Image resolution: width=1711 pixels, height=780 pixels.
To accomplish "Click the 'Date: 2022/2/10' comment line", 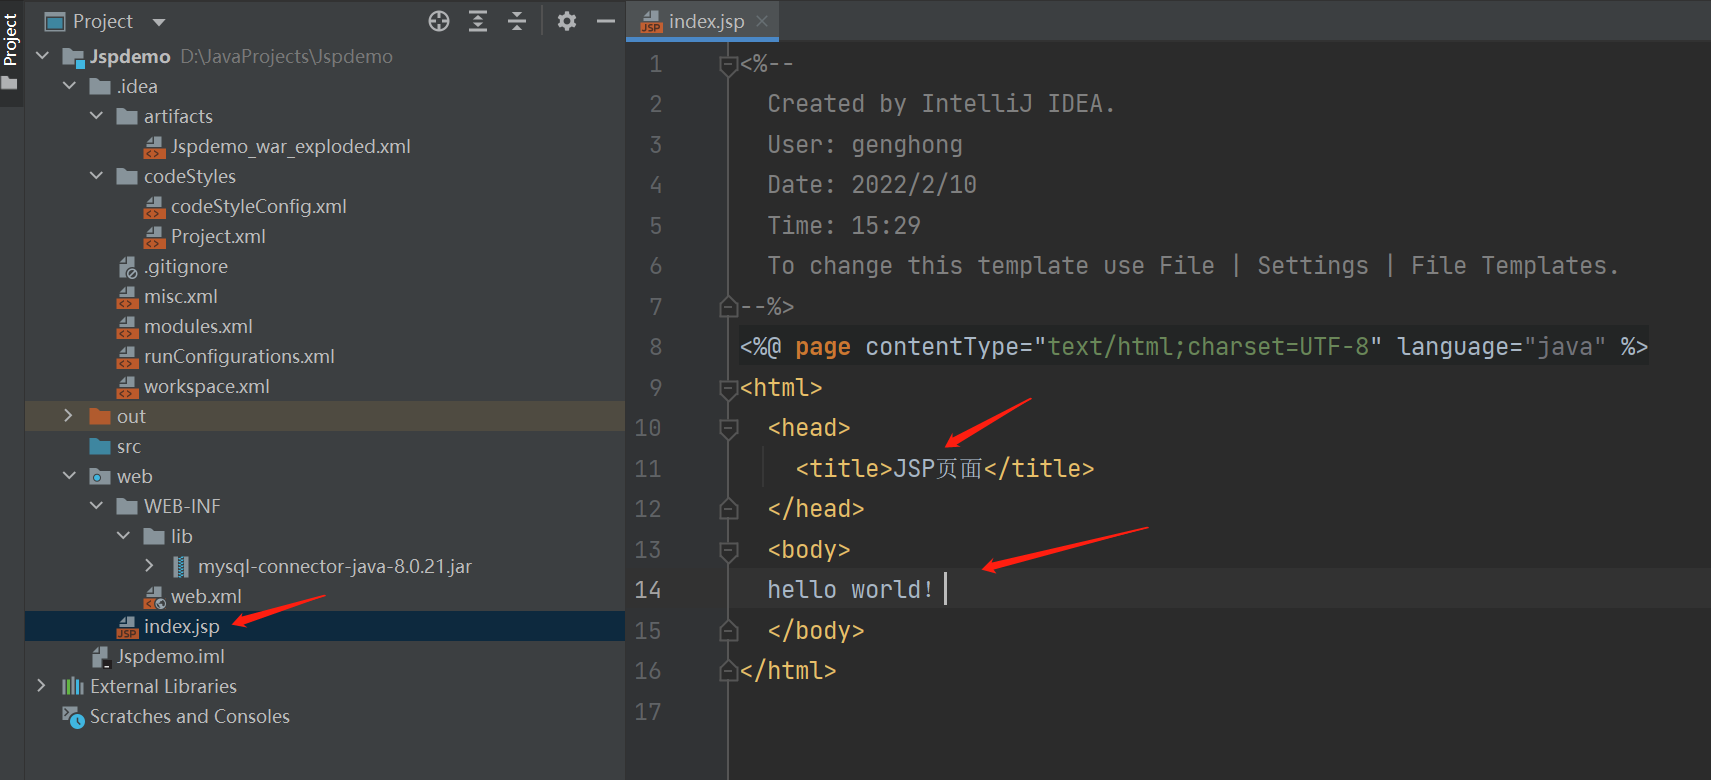I will pyautogui.click(x=872, y=185).
